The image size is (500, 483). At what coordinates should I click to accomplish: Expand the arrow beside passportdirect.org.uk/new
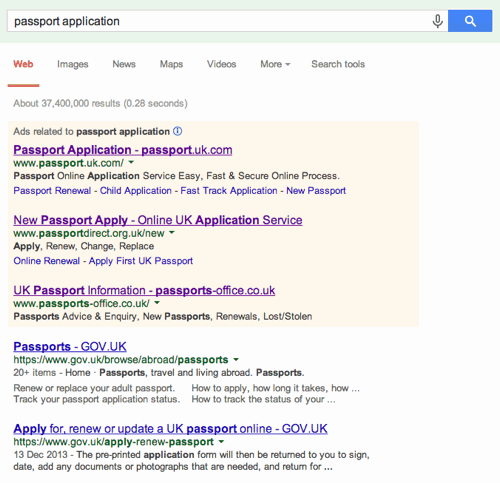[x=172, y=232]
